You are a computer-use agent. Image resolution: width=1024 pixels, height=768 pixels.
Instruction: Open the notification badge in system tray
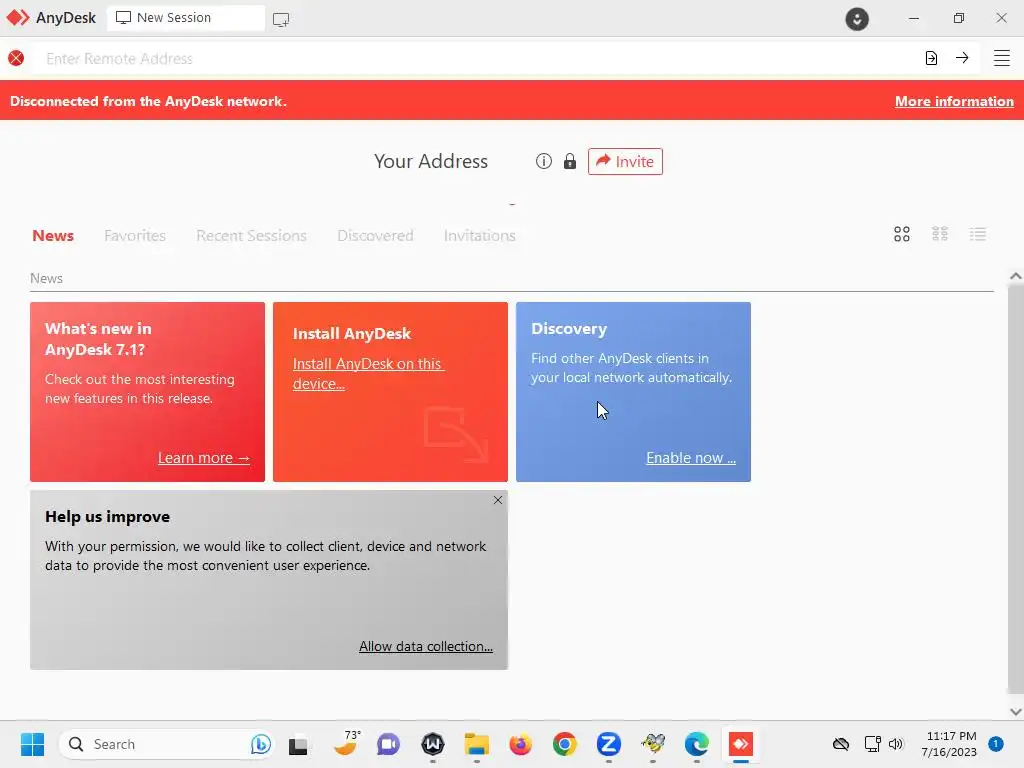pyautogui.click(x=996, y=744)
